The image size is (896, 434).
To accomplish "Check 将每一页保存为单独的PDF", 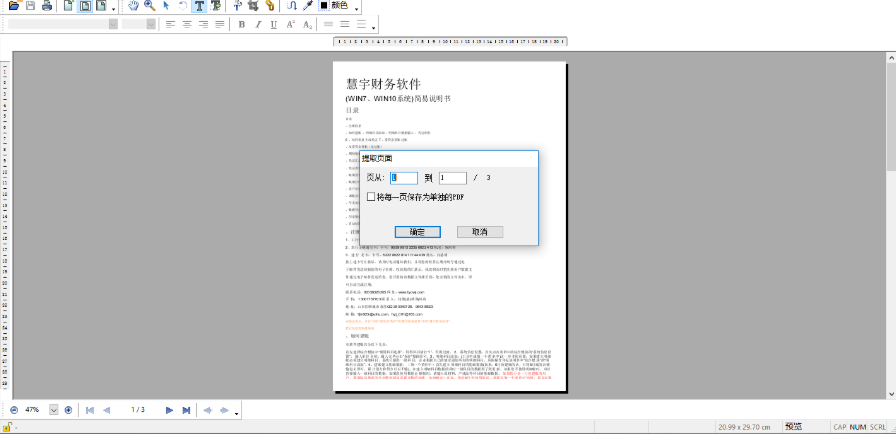I will (371, 196).
